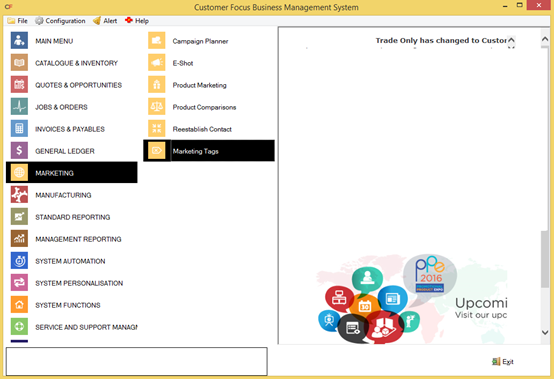This screenshot has width=554, height=379.
Task: Click the General Ledger dollar icon
Action: (19, 151)
